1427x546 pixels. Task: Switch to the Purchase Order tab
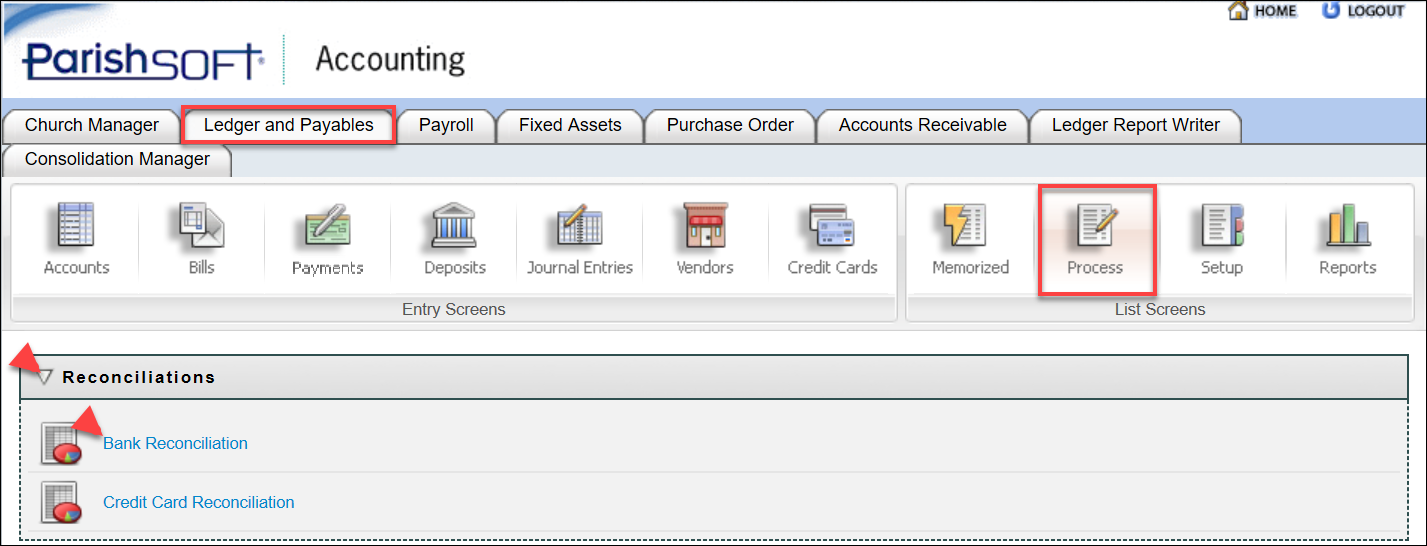click(730, 126)
